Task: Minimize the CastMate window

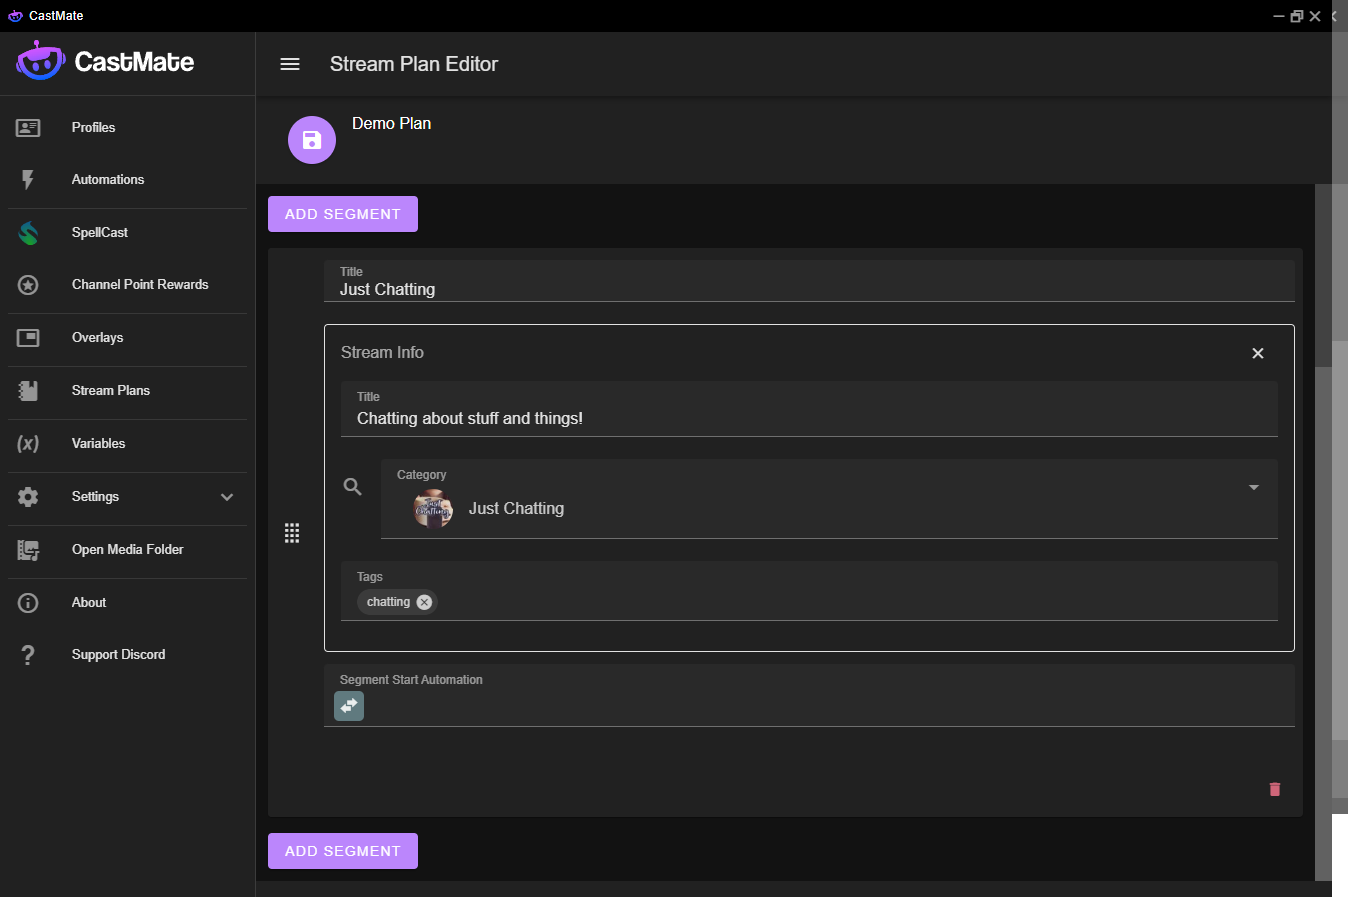Action: click(1278, 16)
